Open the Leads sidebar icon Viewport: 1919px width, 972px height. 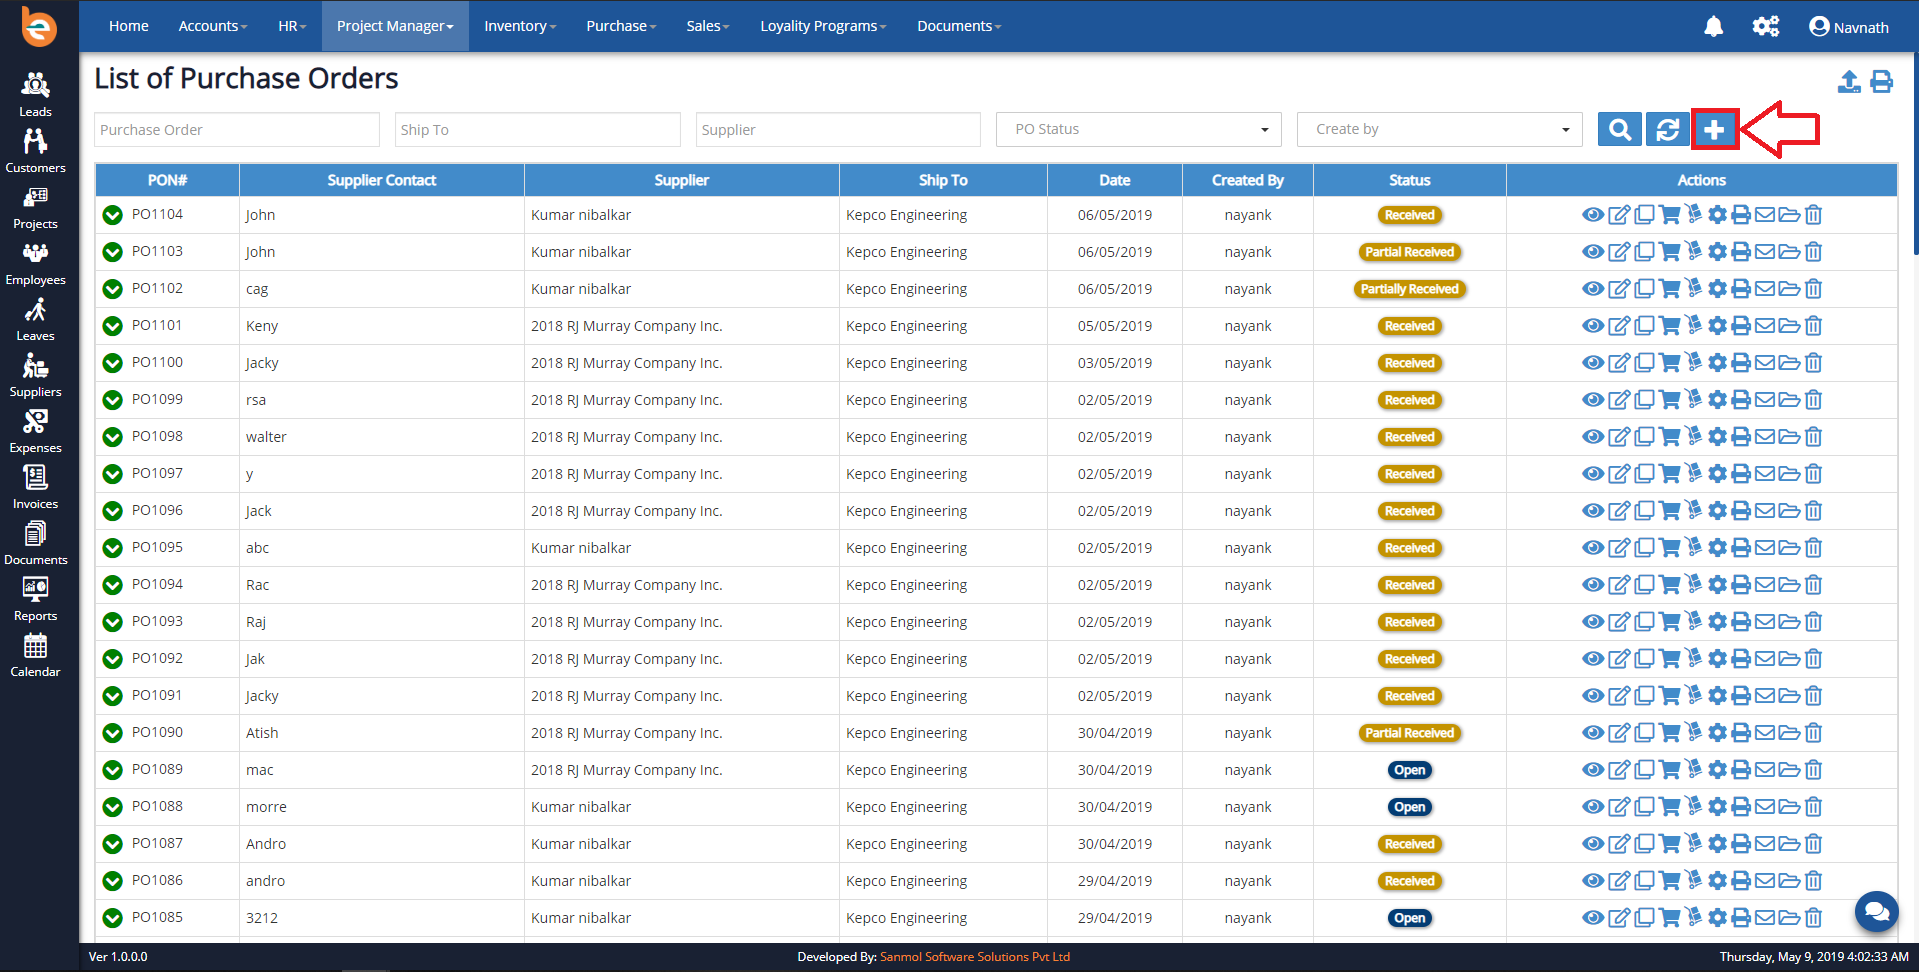point(36,94)
